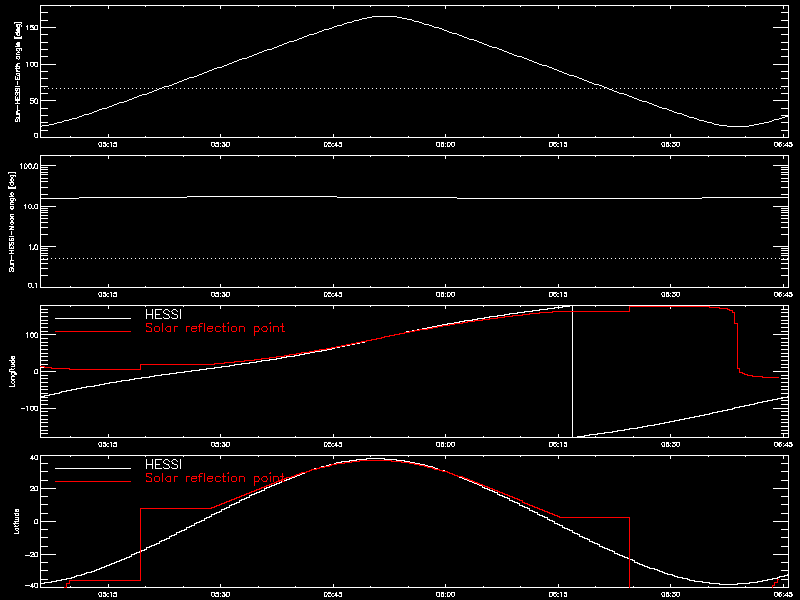800x600 pixels.
Task: Click the '150' tick on Earth angle plot
Action: tap(32, 28)
